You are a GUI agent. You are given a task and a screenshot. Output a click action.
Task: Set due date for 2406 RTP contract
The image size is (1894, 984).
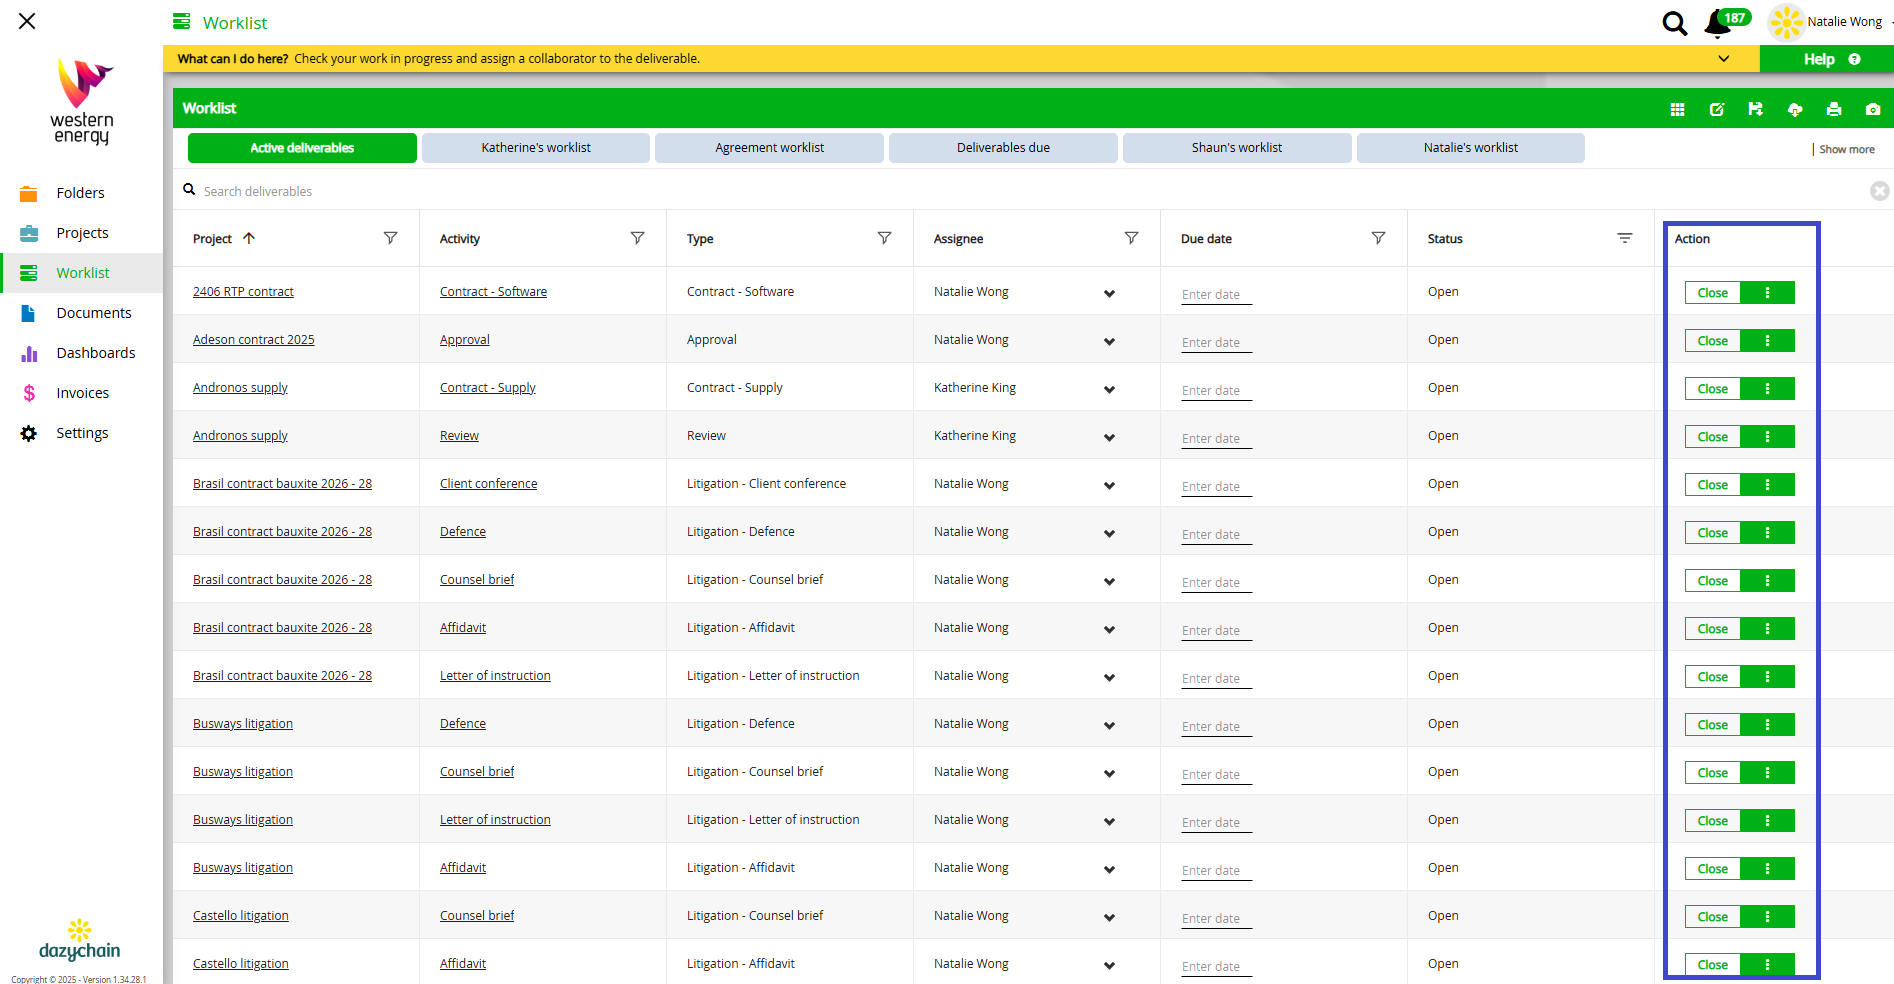coord(1216,294)
